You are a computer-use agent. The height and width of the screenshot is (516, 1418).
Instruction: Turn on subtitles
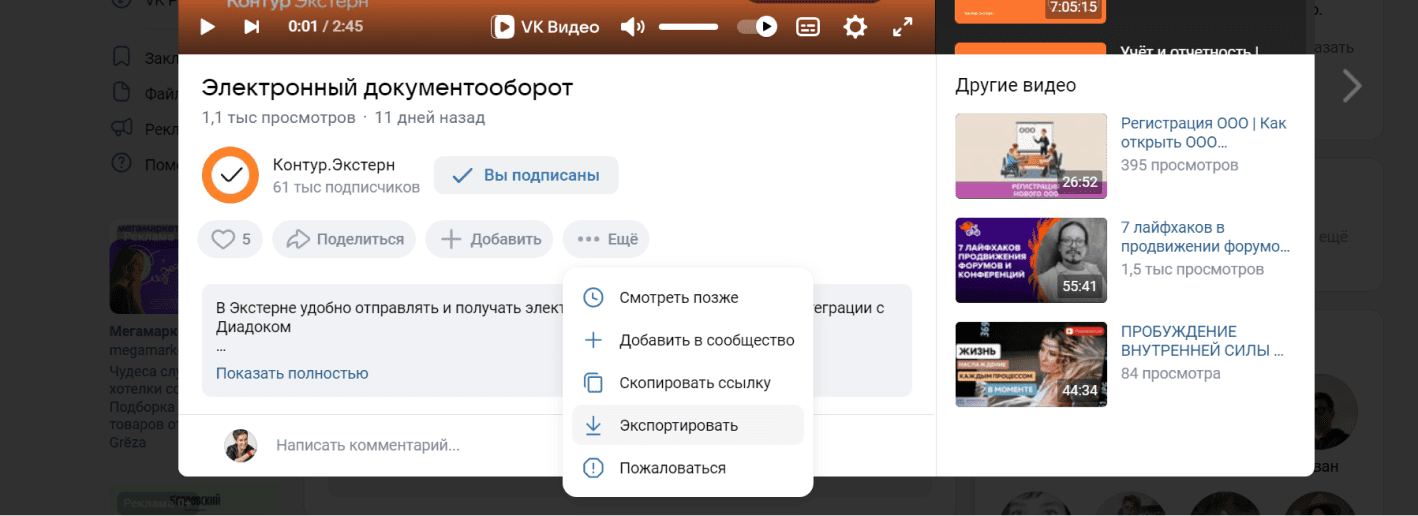808,27
